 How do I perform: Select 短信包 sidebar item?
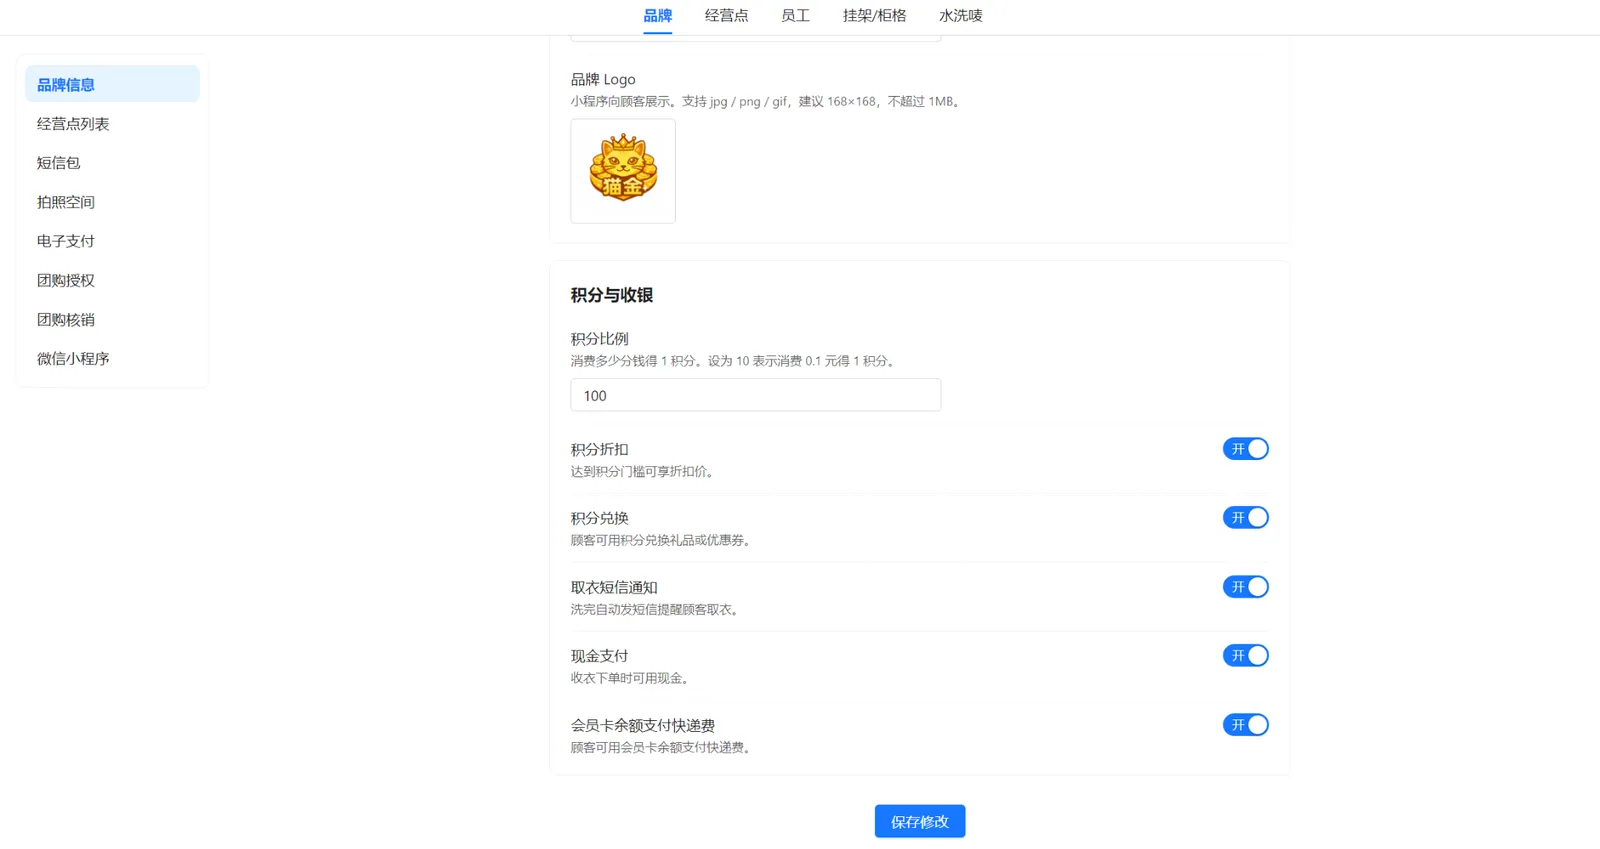112,163
